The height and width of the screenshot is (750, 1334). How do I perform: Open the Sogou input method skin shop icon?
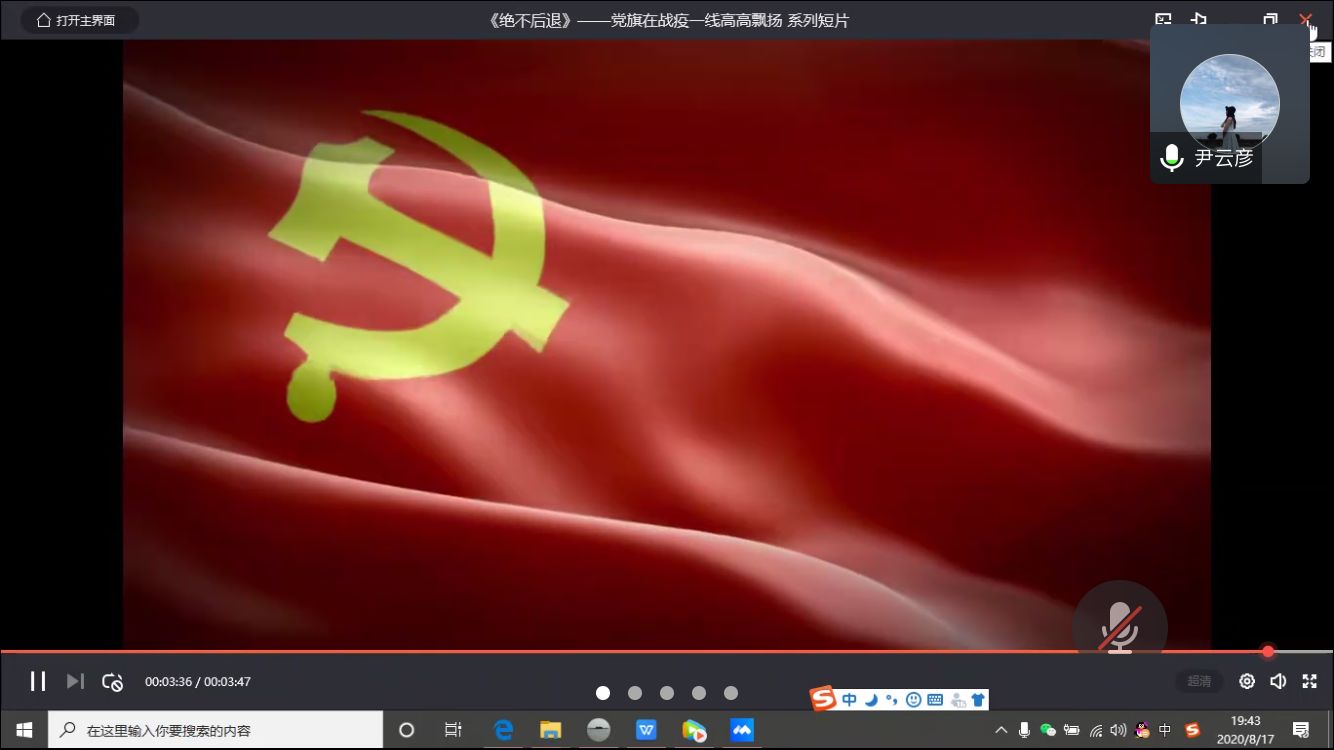pyautogui.click(x=978, y=699)
